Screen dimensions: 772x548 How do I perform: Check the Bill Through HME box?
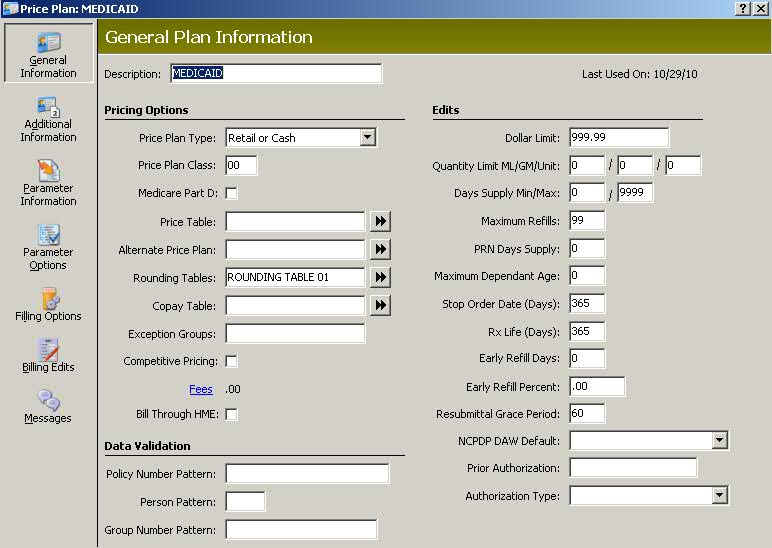[231, 415]
